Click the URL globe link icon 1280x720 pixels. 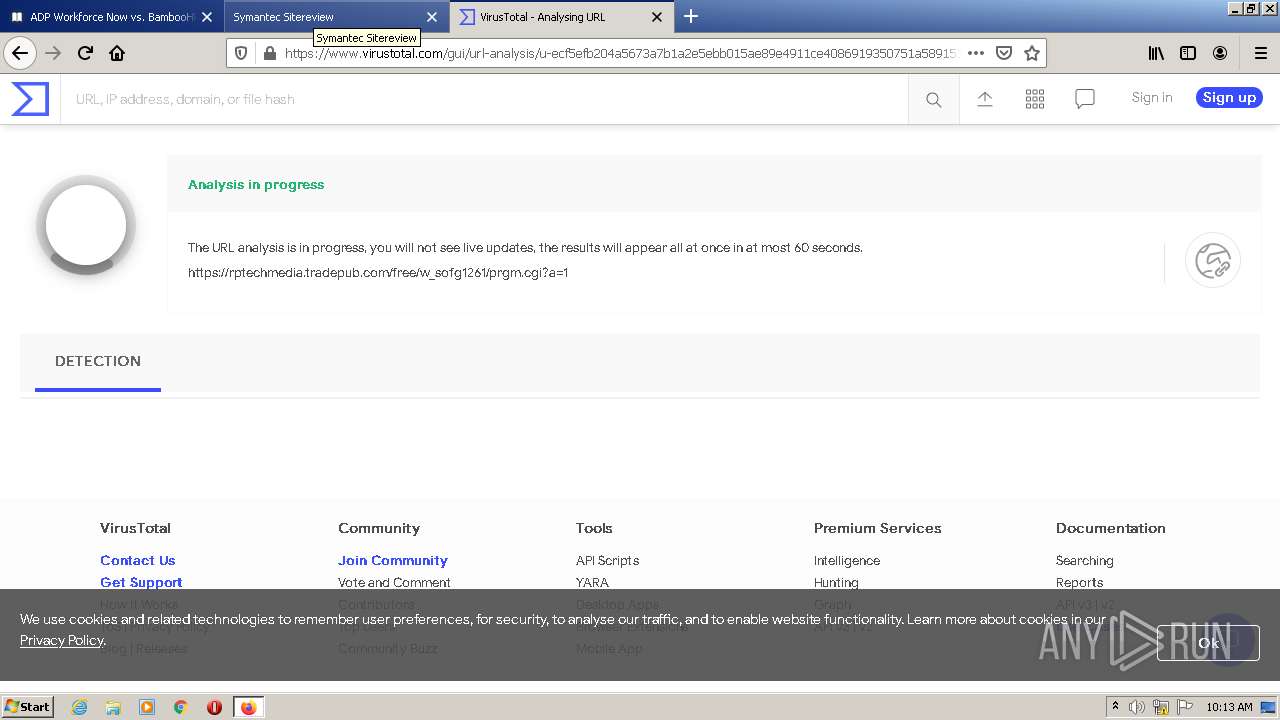pyautogui.click(x=1213, y=260)
